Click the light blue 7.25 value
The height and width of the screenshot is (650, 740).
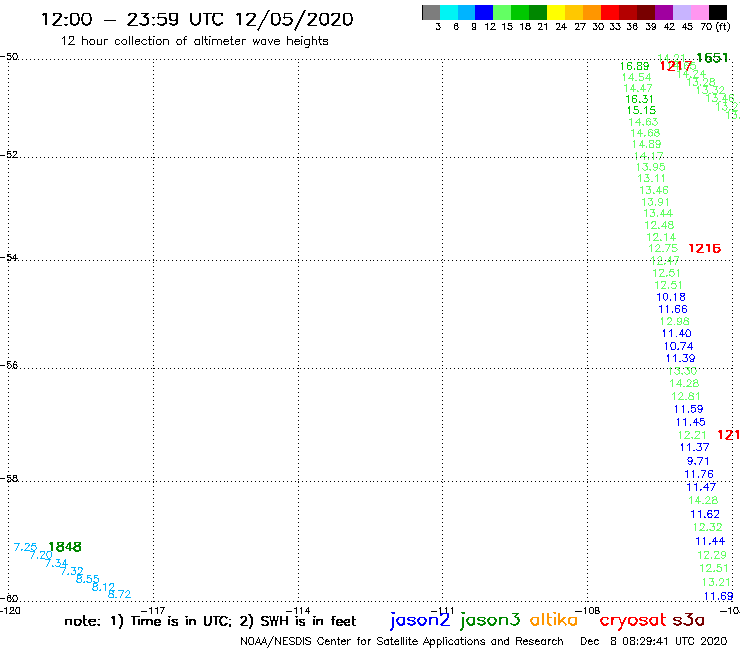tap(25, 547)
